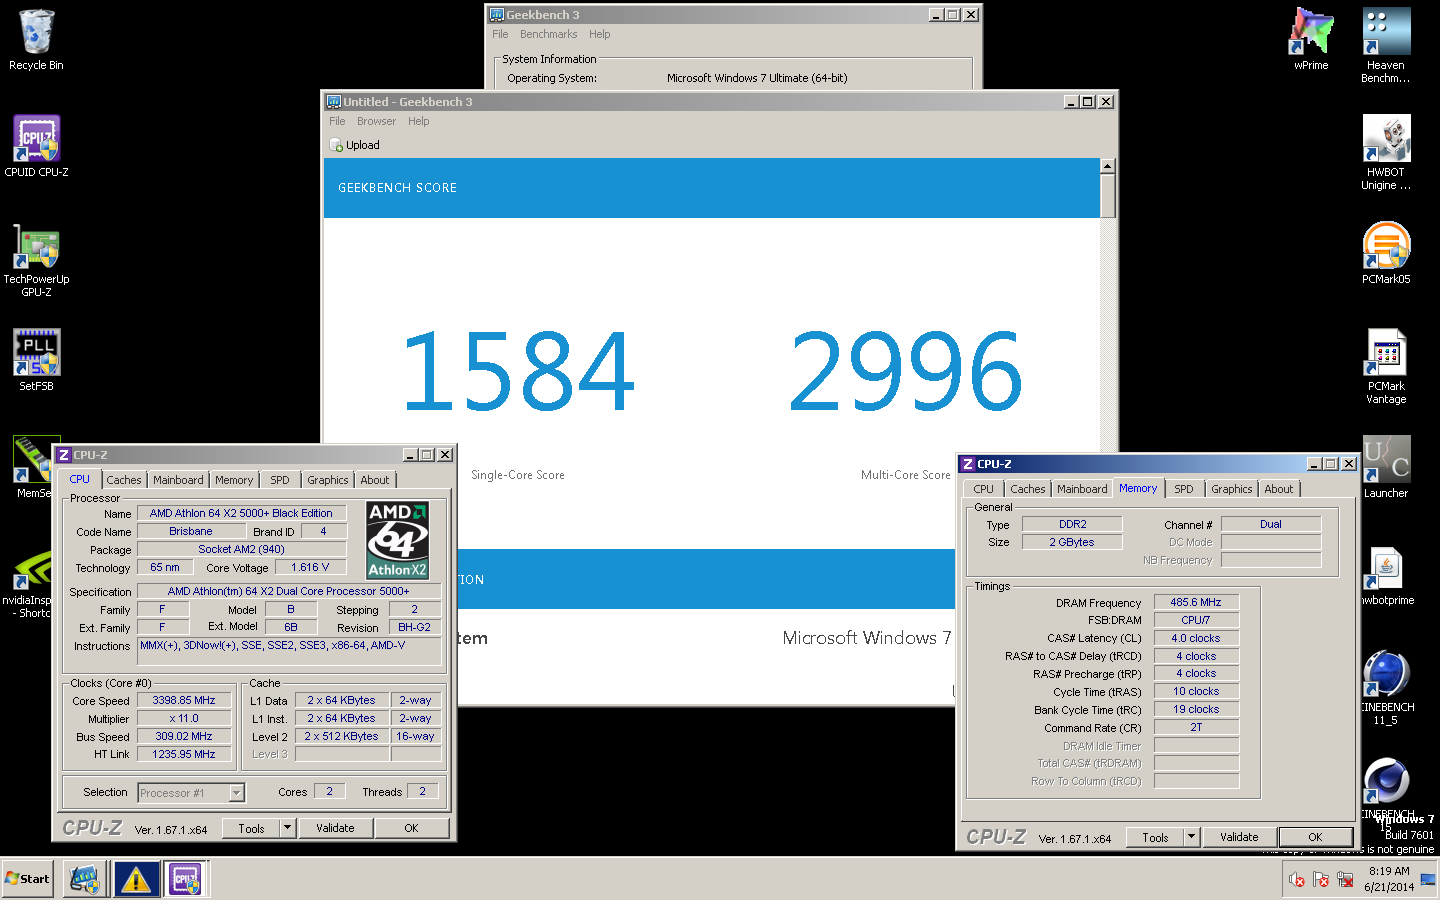Image resolution: width=1440 pixels, height=900 pixels.
Task: Open Graphics tab in left CPU-Z
Action: tap(328, 480)
